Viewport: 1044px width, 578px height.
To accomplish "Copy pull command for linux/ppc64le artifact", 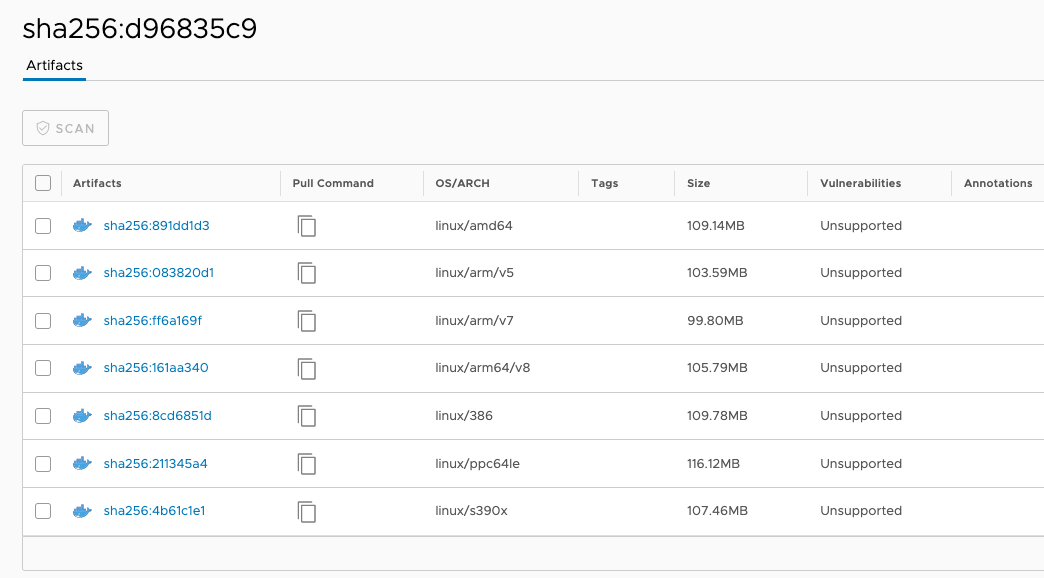I will (307, 464).
